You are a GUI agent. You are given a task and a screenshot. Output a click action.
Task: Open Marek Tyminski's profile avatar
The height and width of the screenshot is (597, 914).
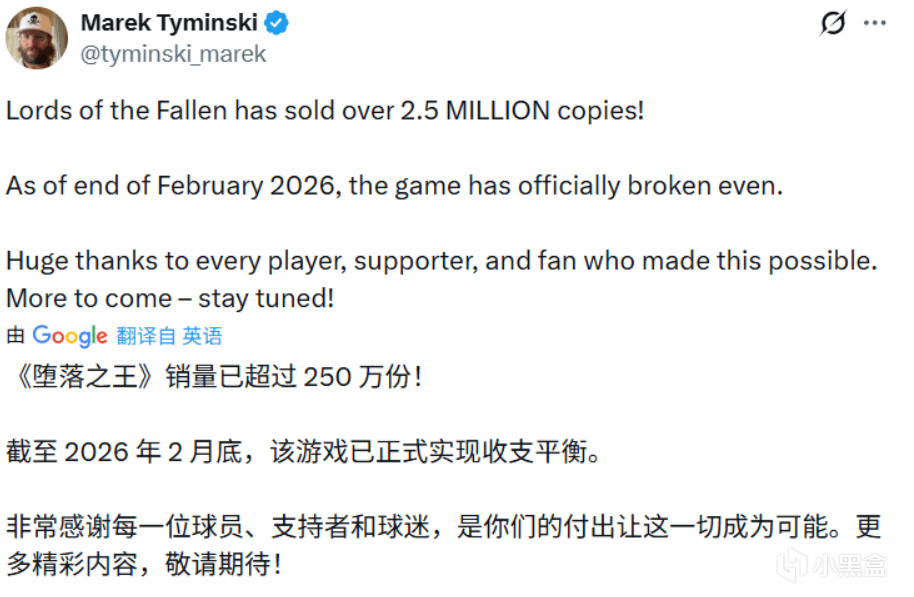pyautogui.click(x=37, y=38)
